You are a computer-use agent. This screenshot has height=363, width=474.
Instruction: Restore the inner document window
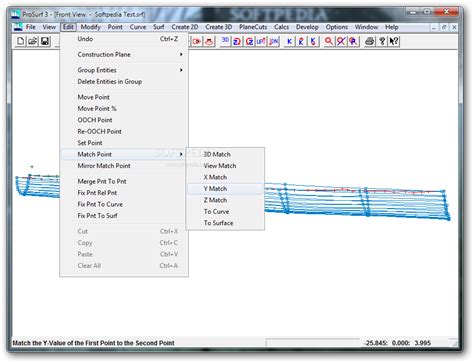point(444,27)
